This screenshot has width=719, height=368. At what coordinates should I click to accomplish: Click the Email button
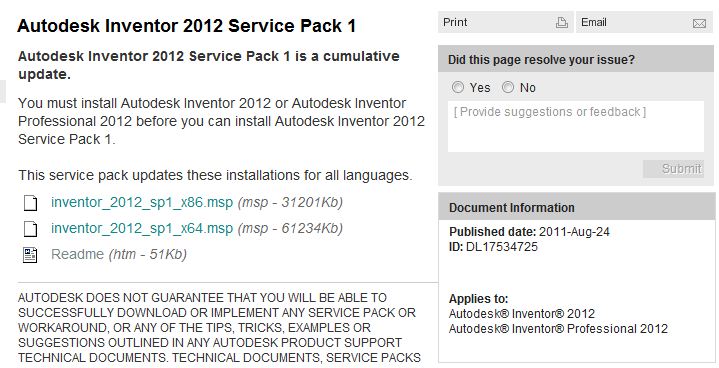[644, 22]
